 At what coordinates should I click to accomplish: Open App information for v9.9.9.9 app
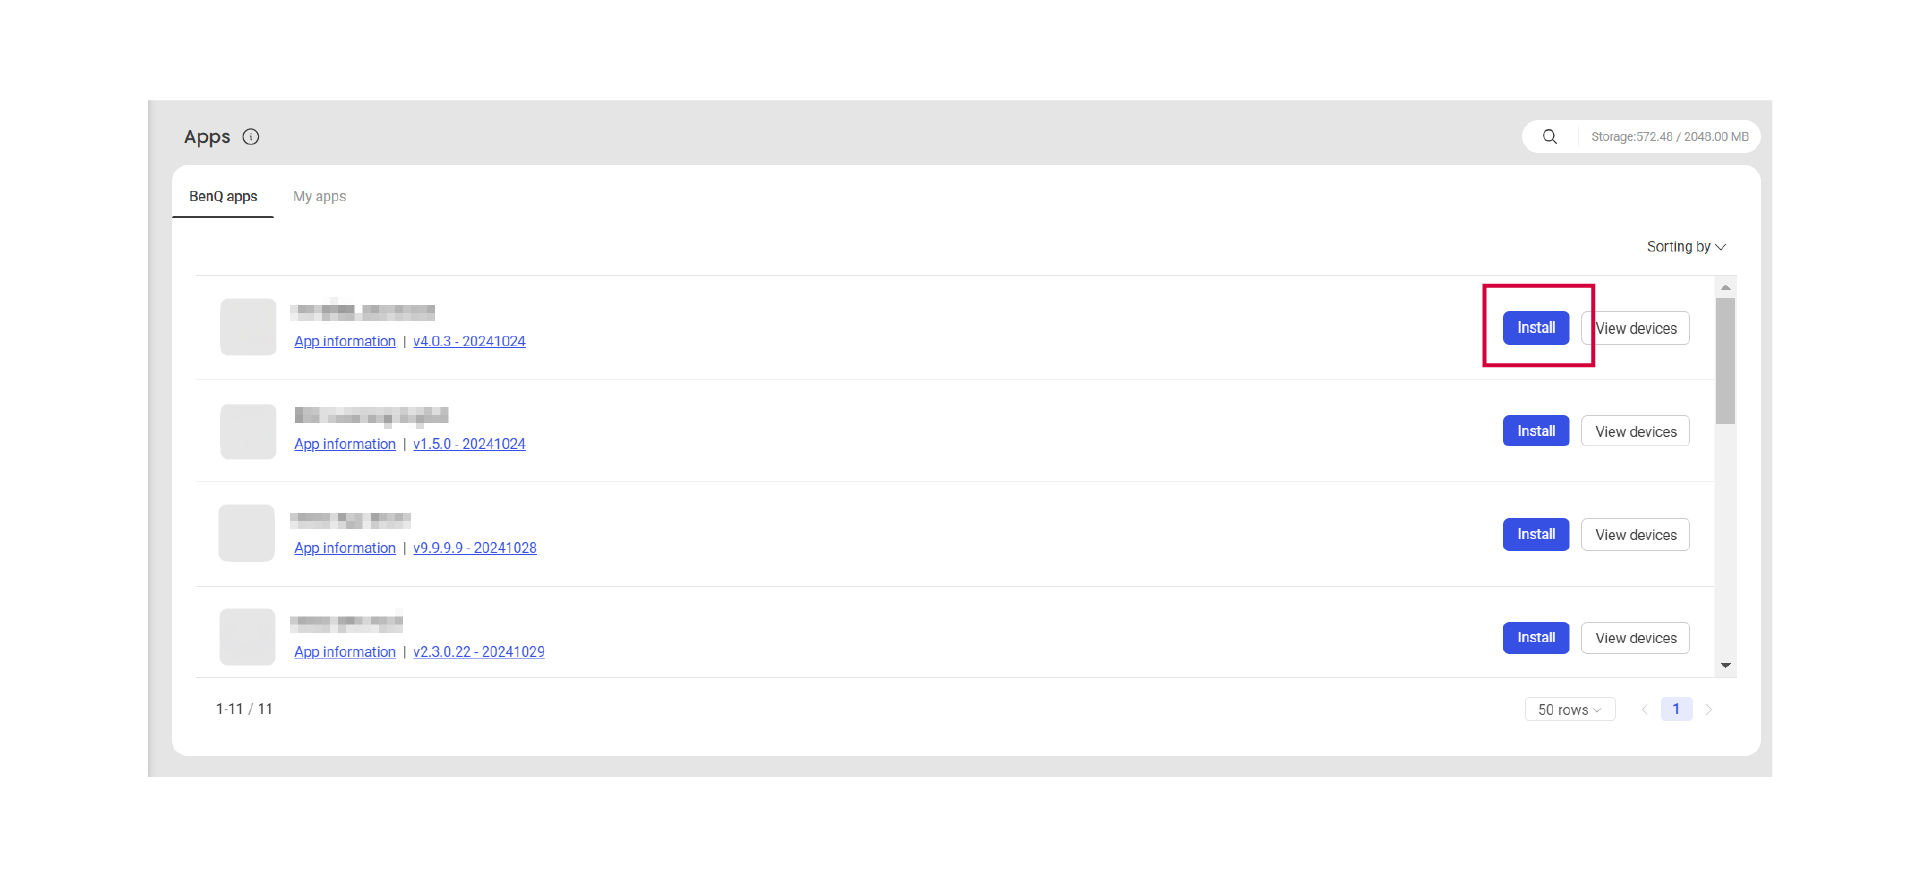(345, 548)
